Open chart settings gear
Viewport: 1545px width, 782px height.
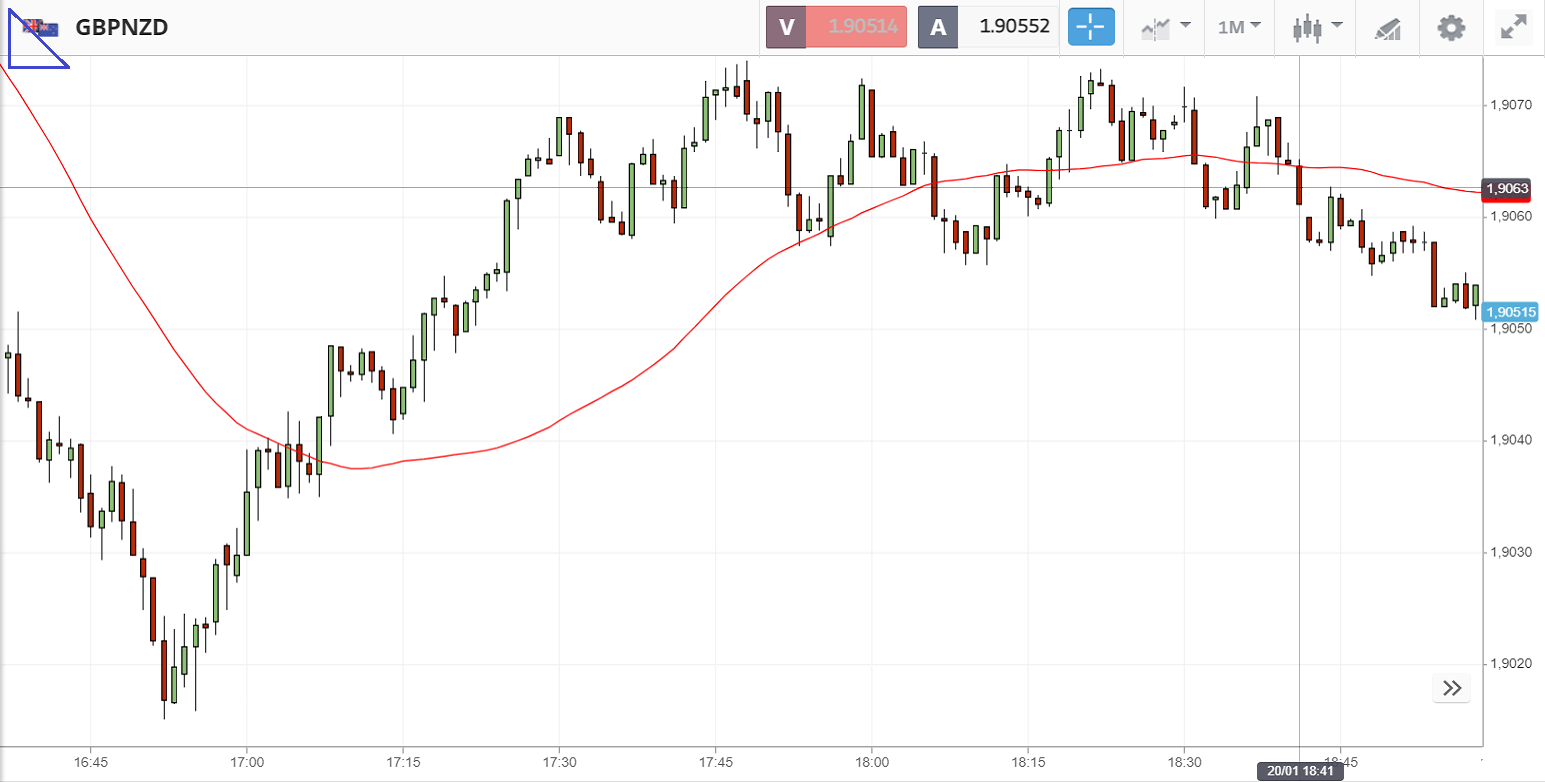pos(1450,27)
